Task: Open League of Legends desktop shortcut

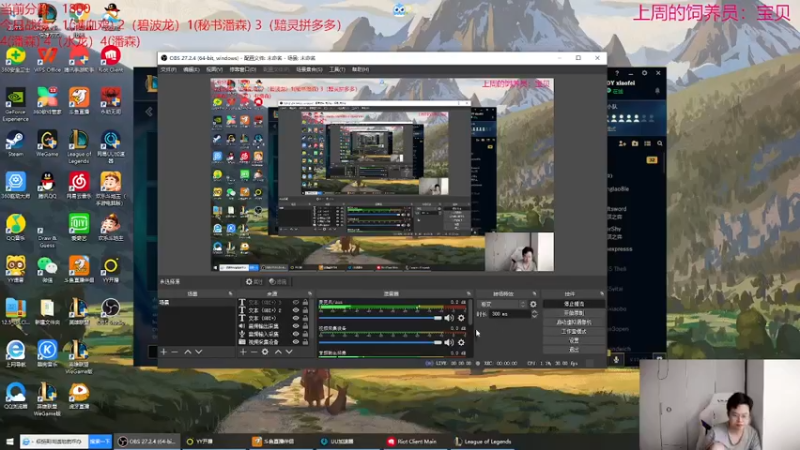Action: (x=79, y=146)
